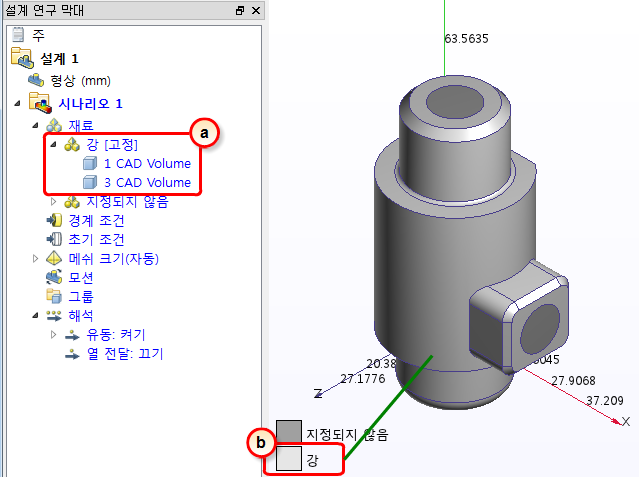This screenshot has height=477, width=639.
Task: Click the 재료 materials icon
Action: pos(54,126)
